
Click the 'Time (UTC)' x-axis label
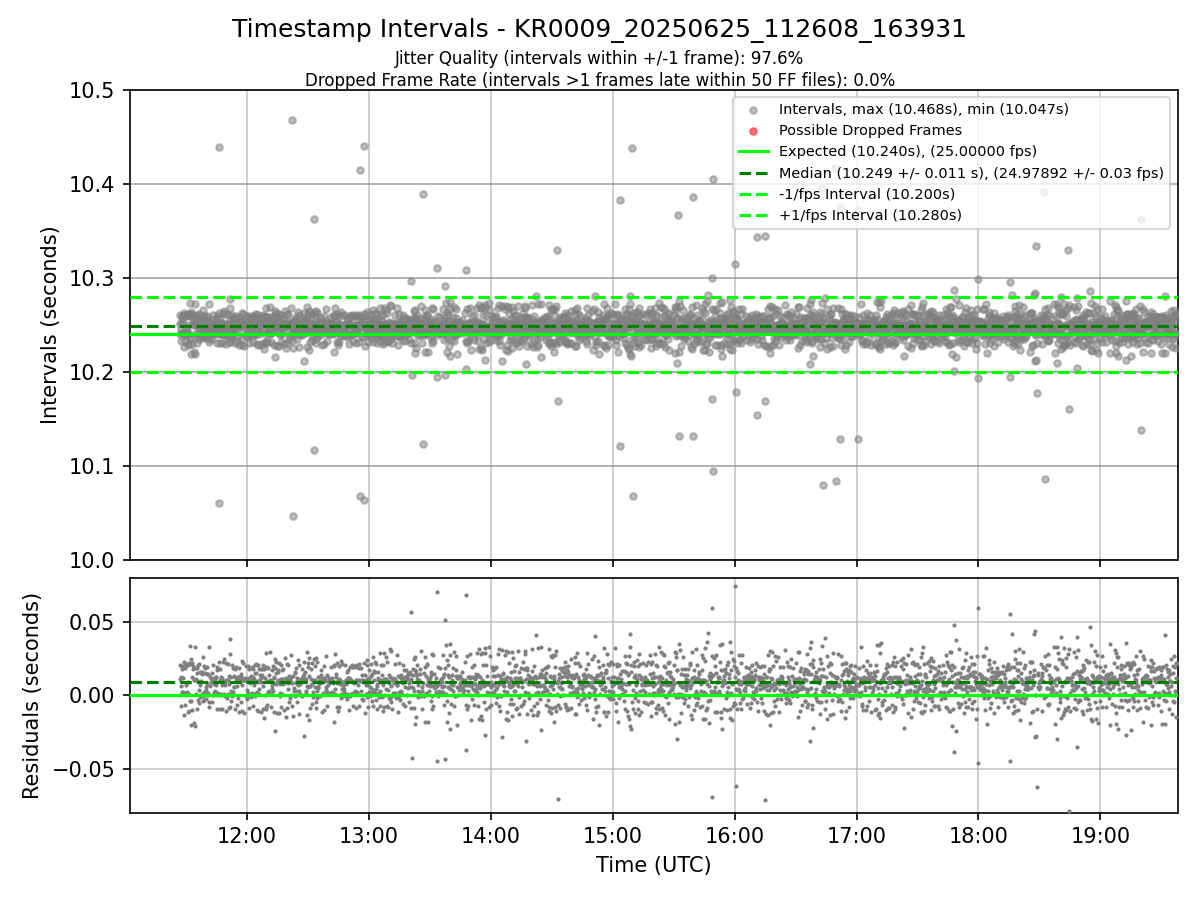[x=653, y=865]
